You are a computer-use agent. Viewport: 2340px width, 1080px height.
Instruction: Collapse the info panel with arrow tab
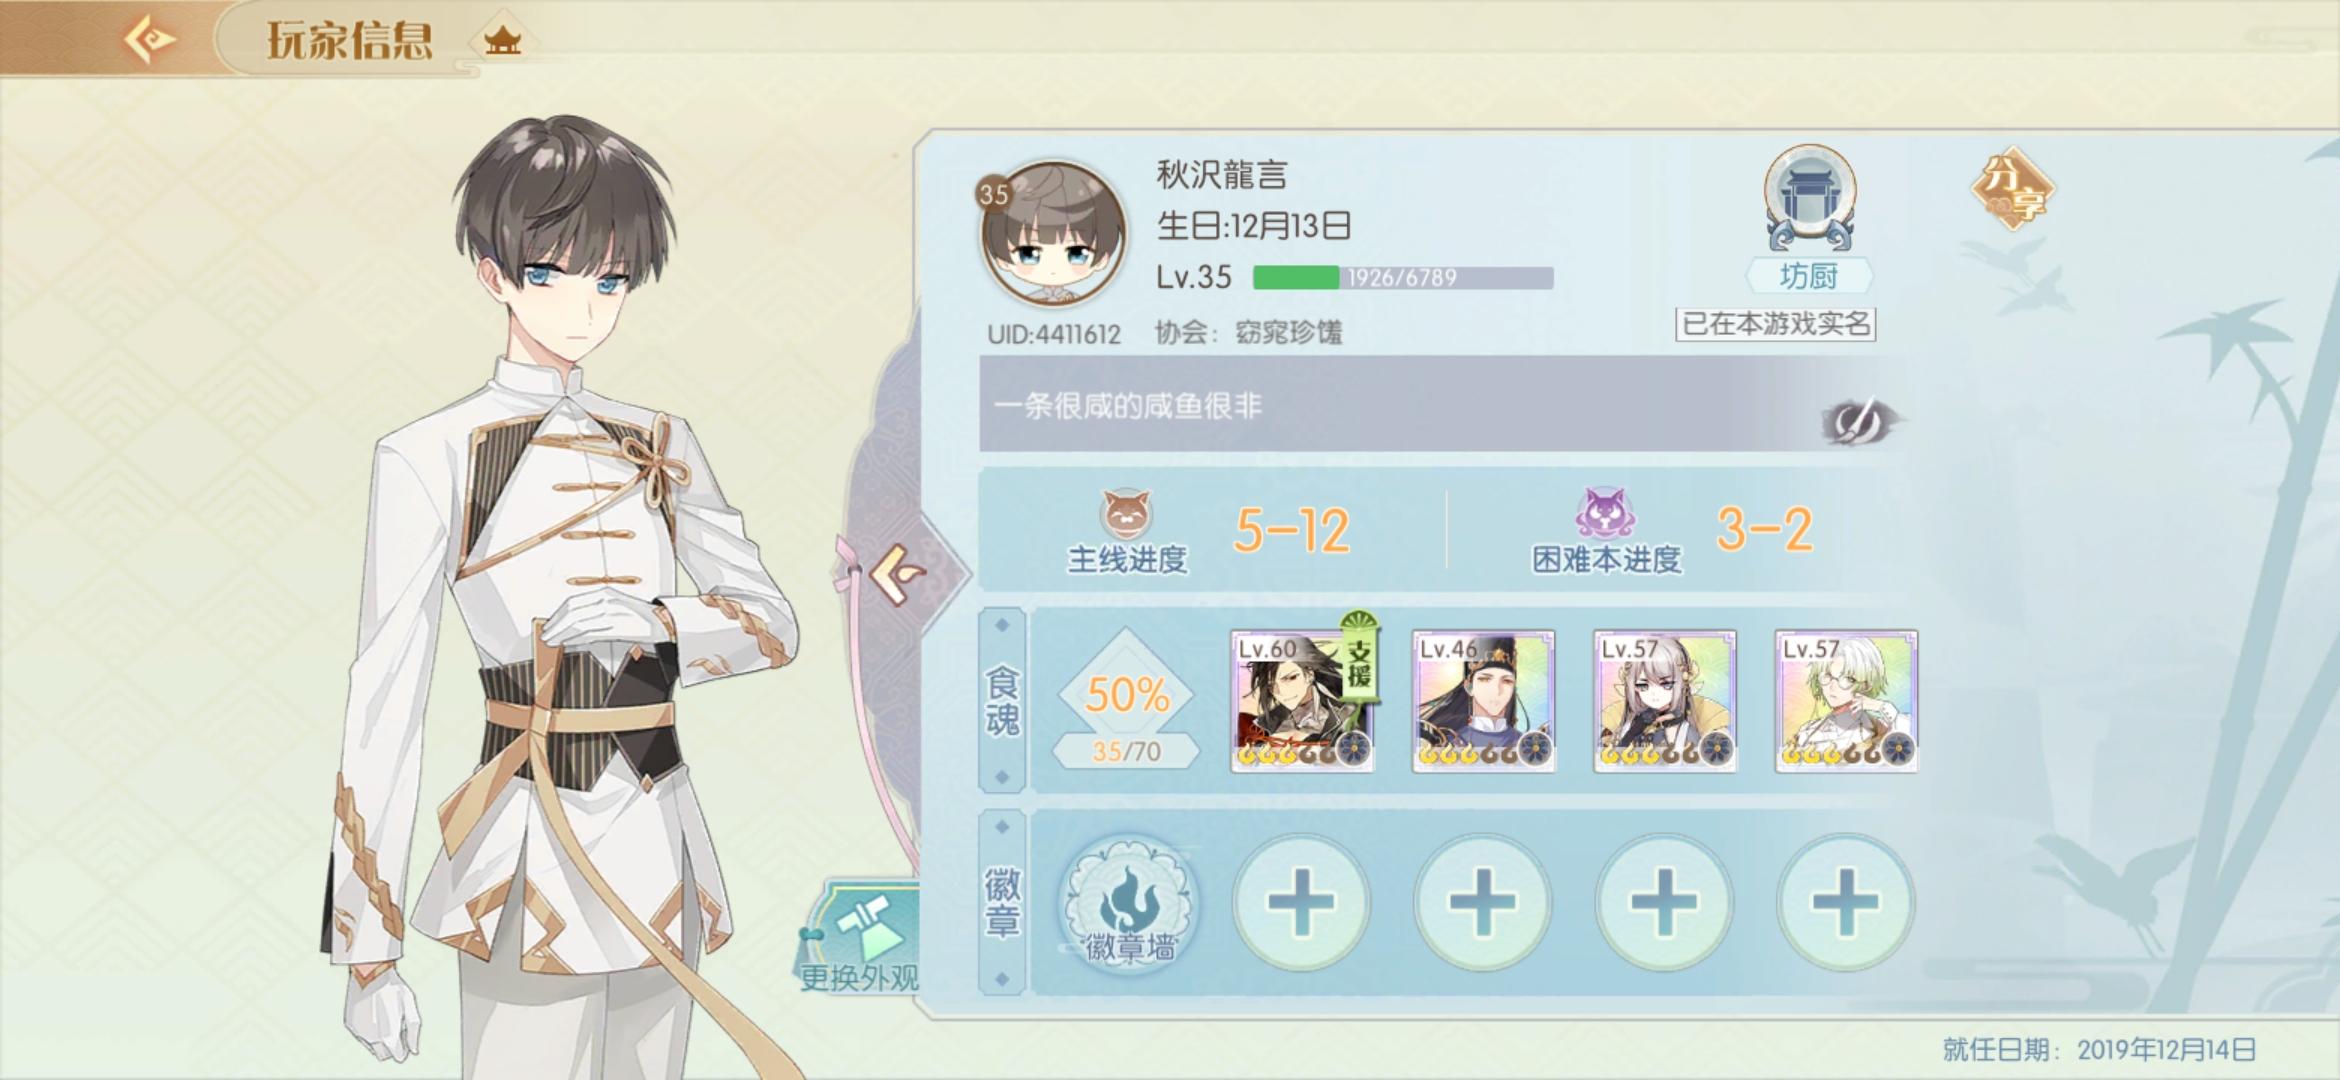pos(898,574)
